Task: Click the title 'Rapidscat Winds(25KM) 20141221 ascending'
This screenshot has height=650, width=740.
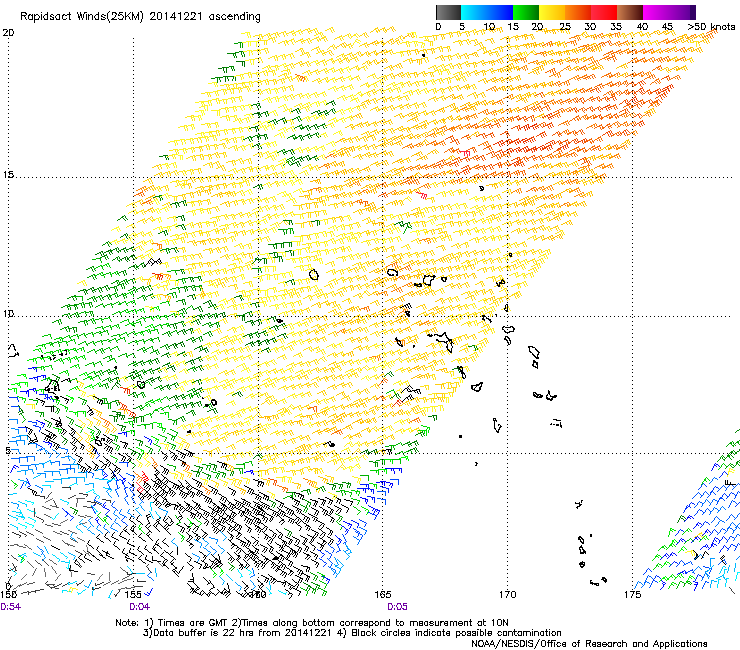Action: [140, 16]
